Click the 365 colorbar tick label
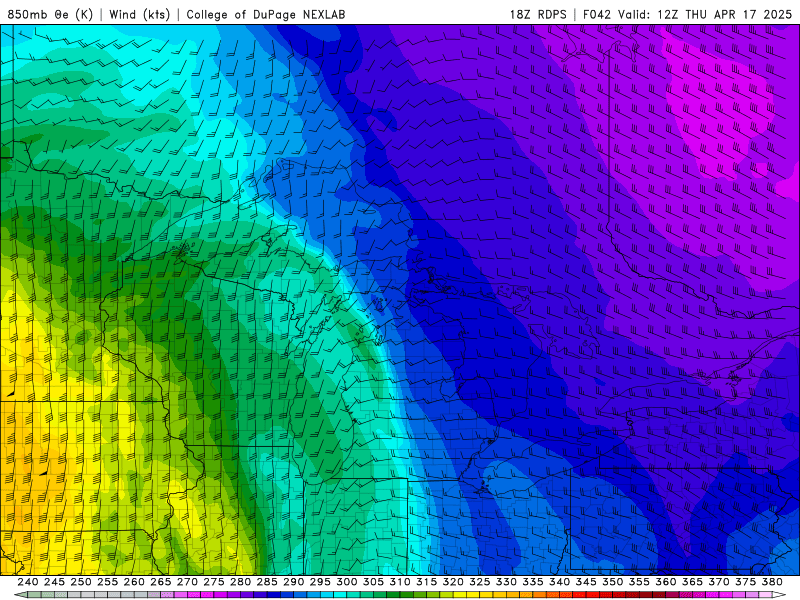The image size is (800, 600). tap(692, 582)
